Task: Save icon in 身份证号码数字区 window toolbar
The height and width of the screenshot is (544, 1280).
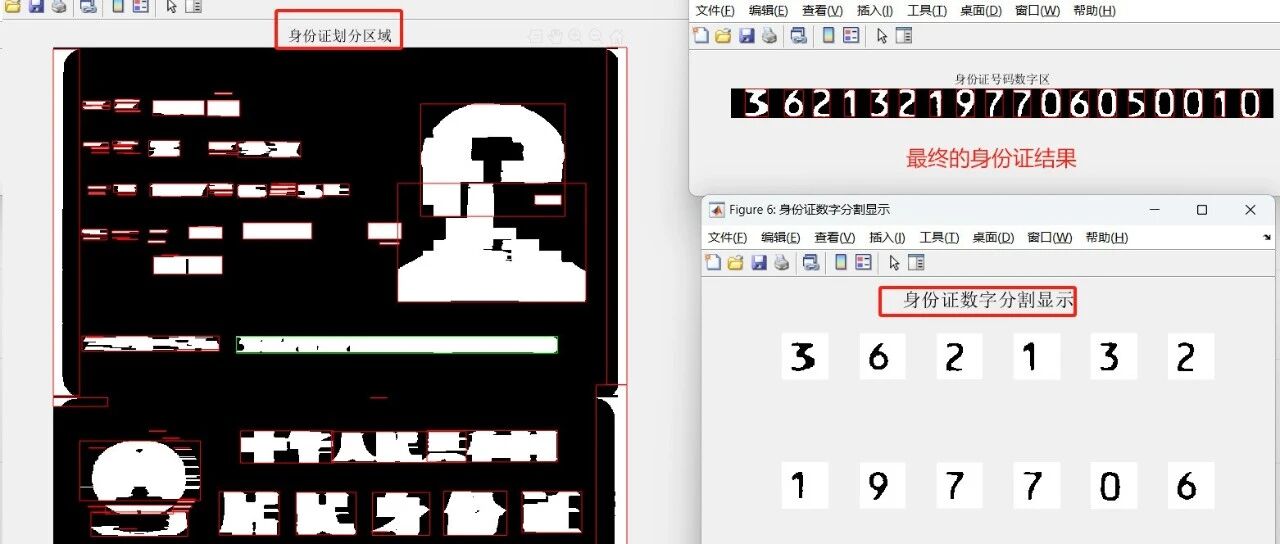Action: [x=746, y=36]
